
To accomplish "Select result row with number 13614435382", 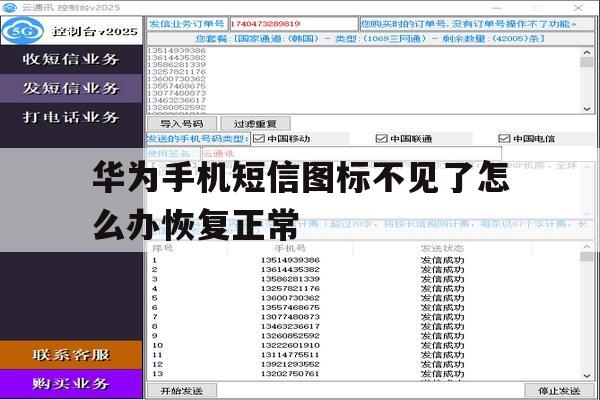I will coord(364,270).
